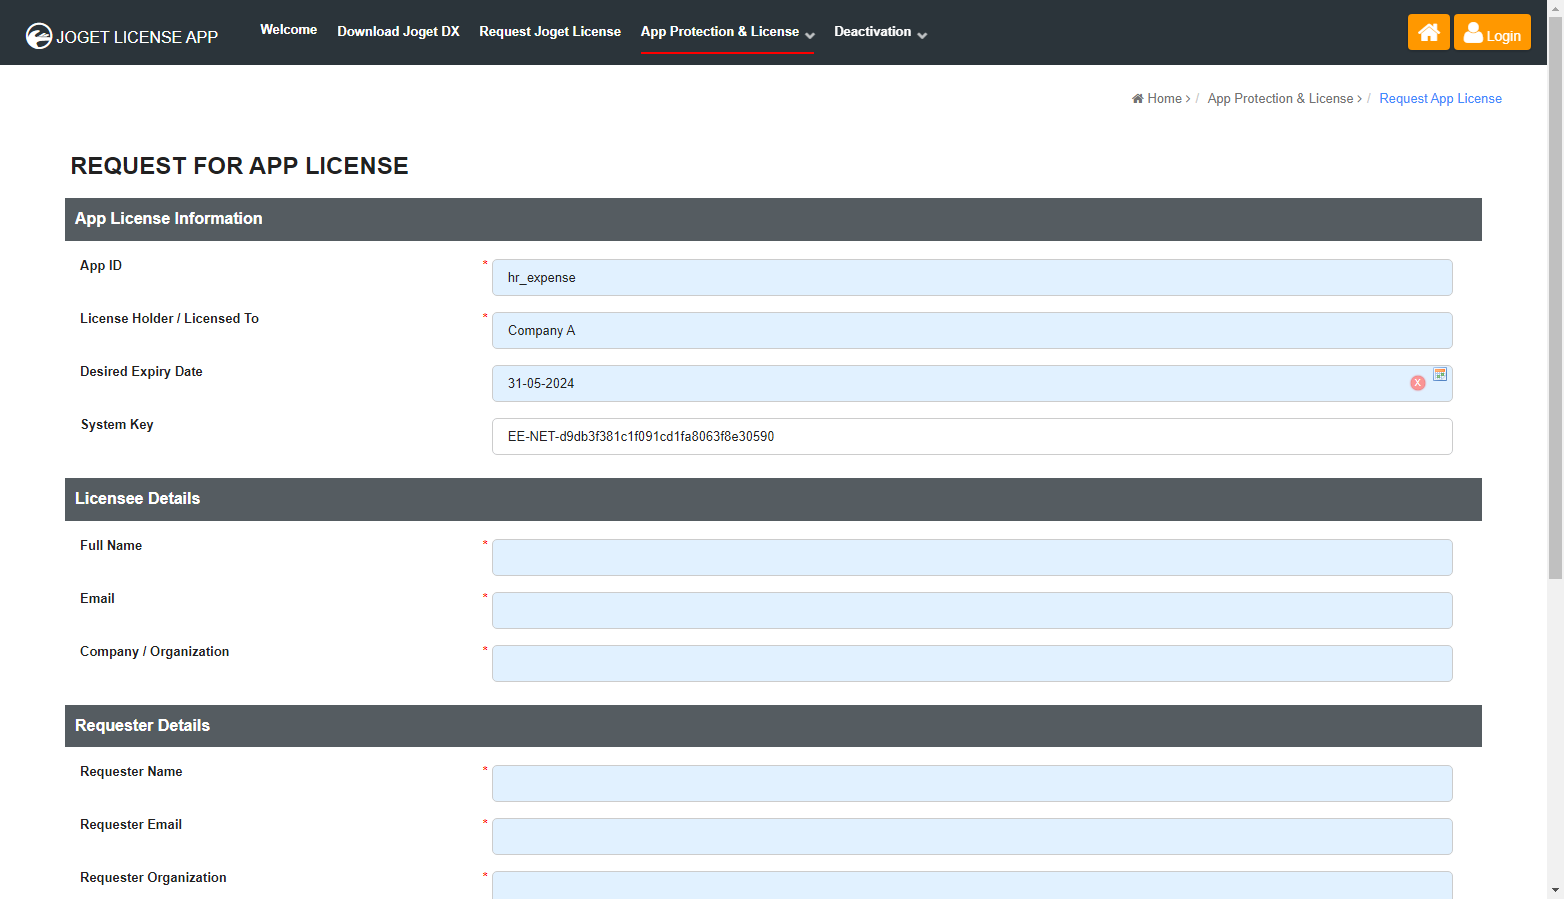Screen dimensions: 1564x899
Task: Click the Request App License breadcrumb
Action: click(x=1440, y=98)
